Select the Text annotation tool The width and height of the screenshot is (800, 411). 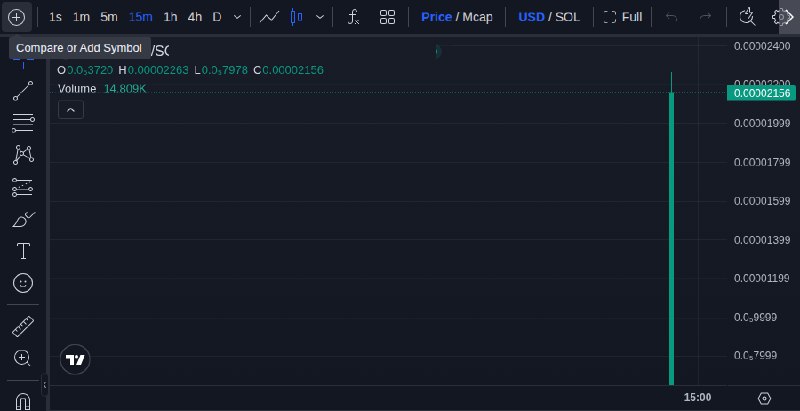click(23, 251)
